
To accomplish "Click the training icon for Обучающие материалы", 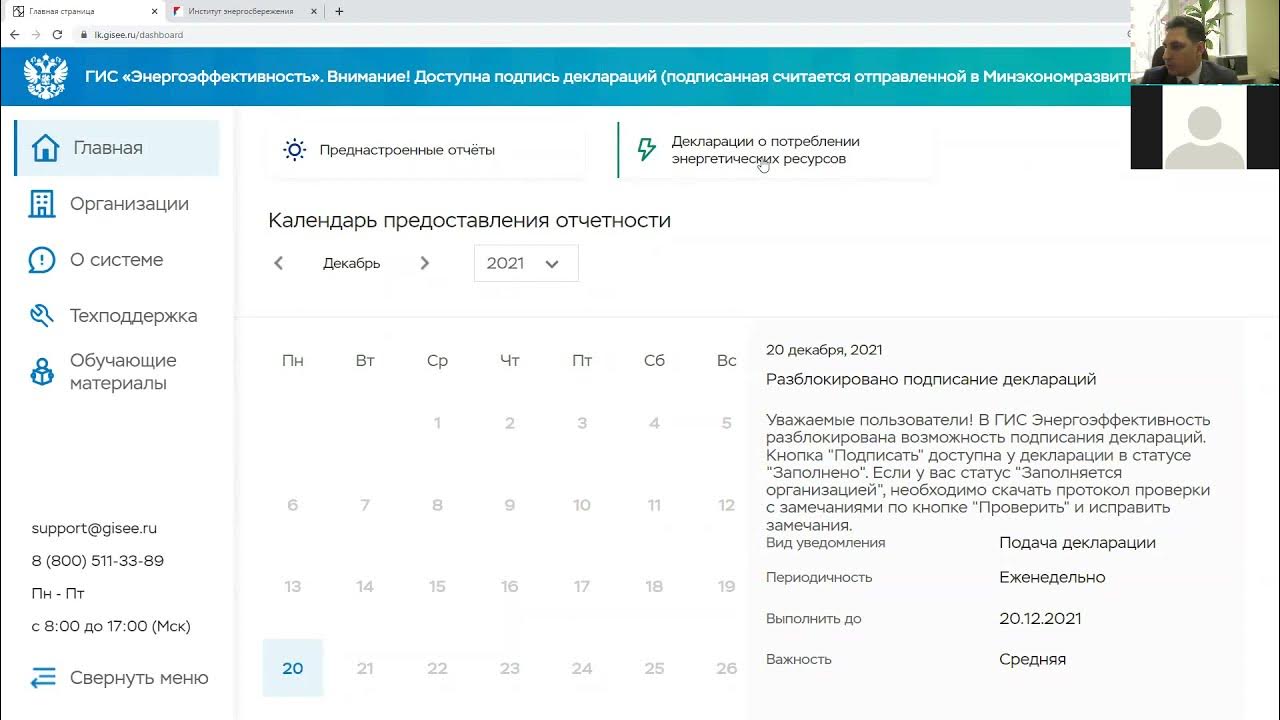I will (x=42, y=372).
